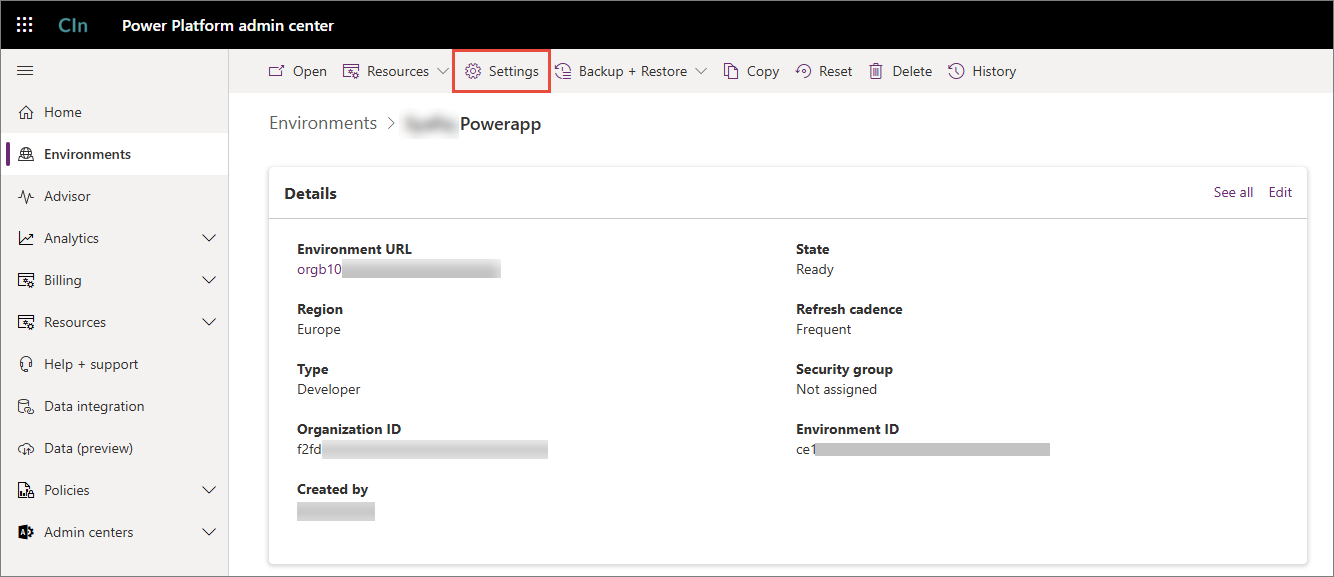
Task: Click the Environment ID value ce1
Action: (806, 449)
